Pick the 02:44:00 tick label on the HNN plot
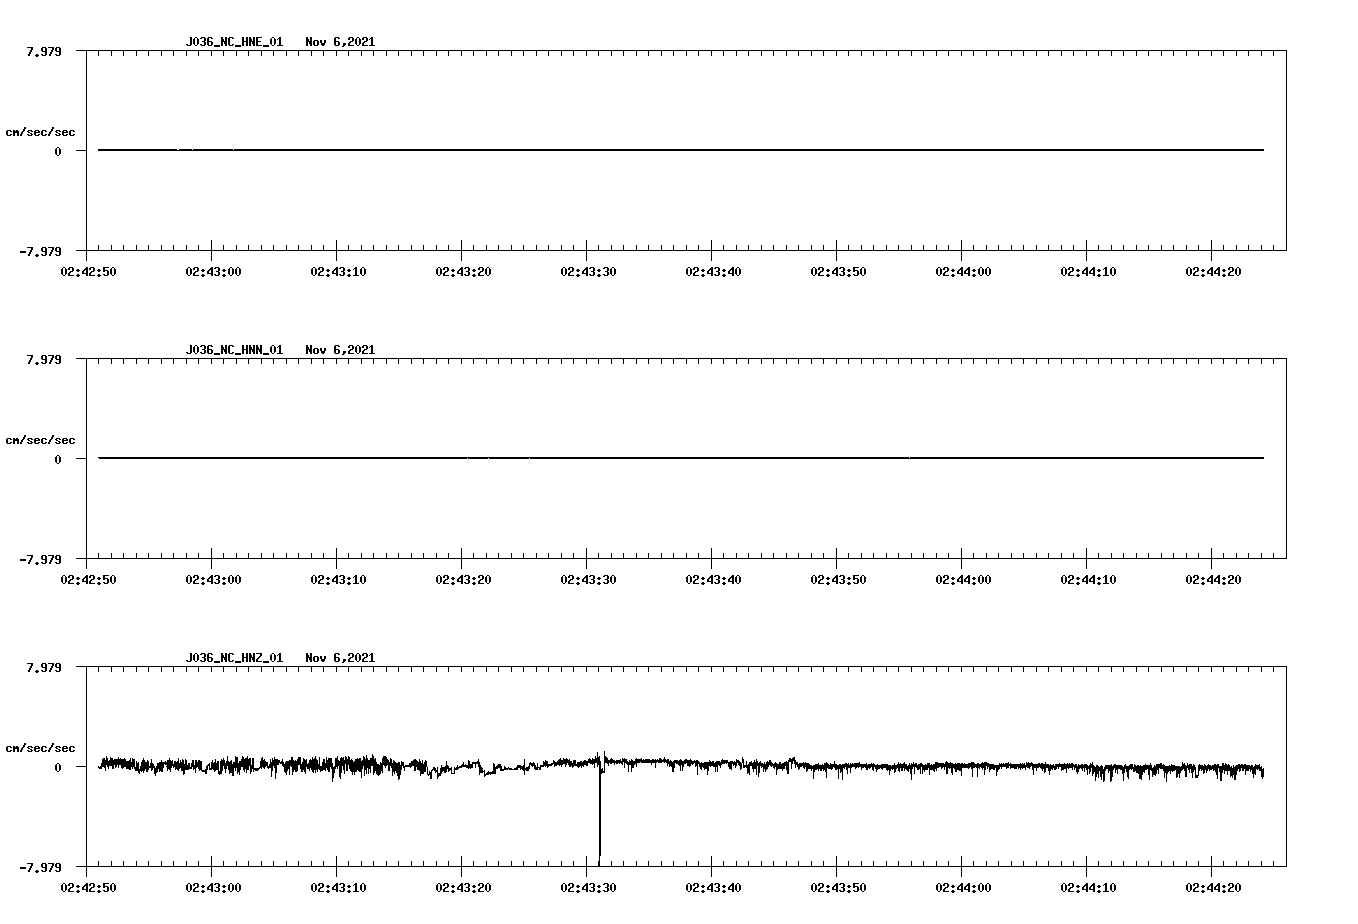The width and height of the screenshot is (1358, 924). tap(962, 579)
